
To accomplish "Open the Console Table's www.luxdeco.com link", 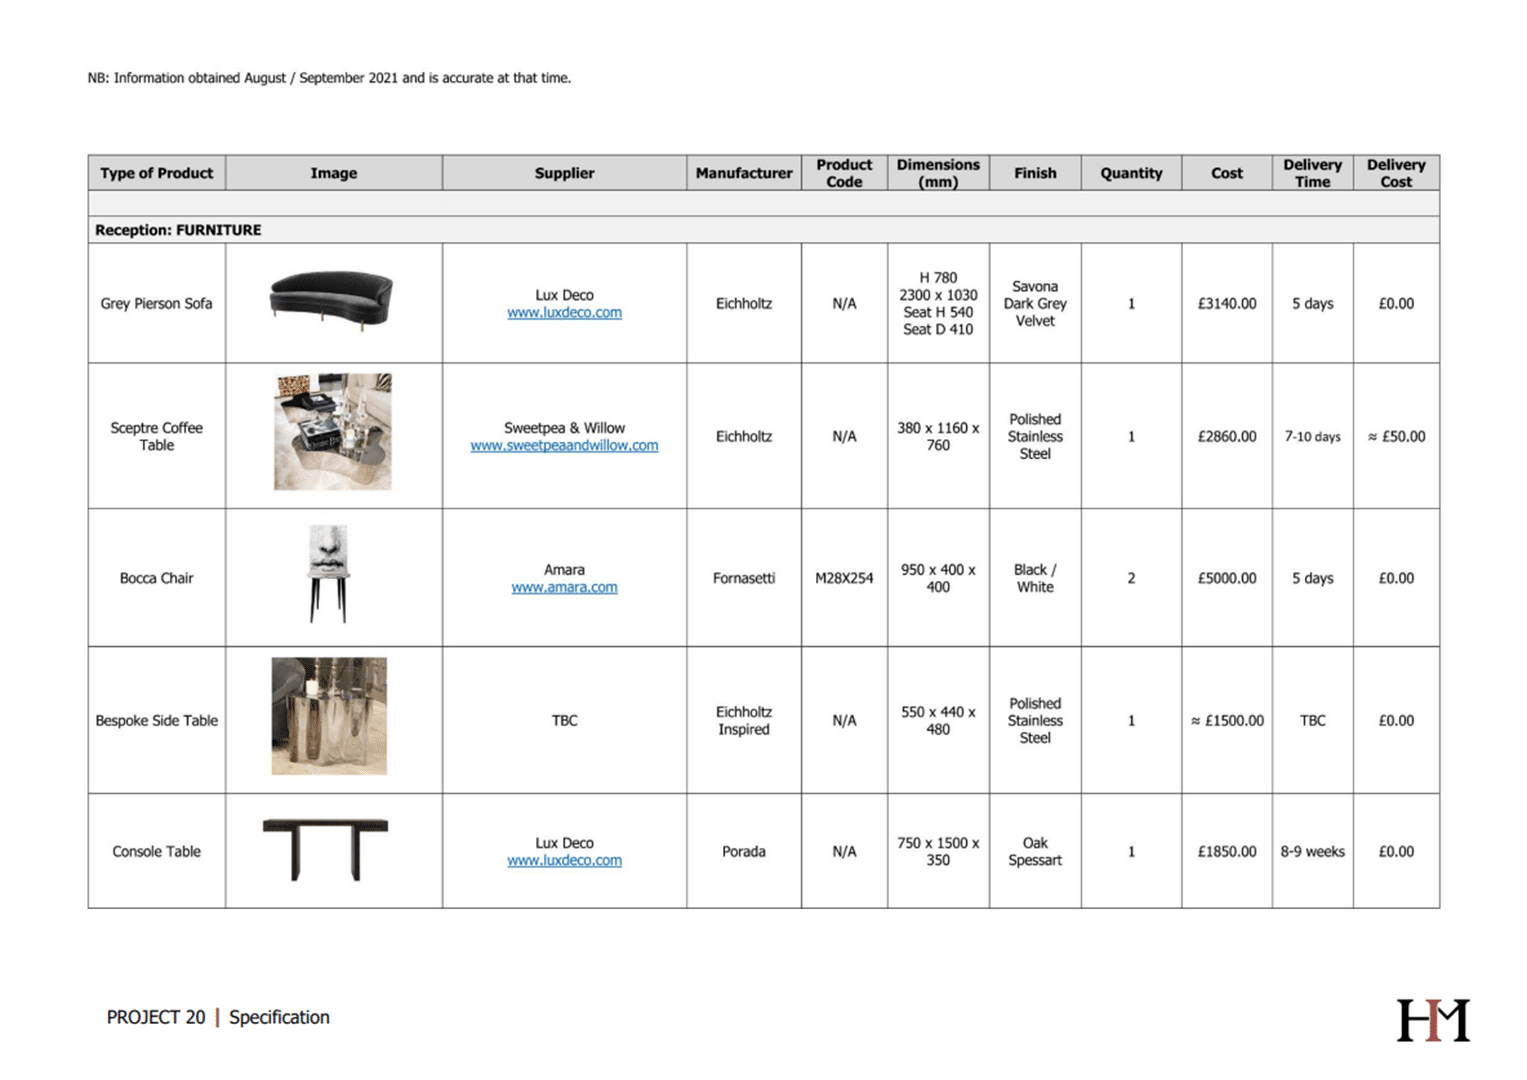I will 564,861.
